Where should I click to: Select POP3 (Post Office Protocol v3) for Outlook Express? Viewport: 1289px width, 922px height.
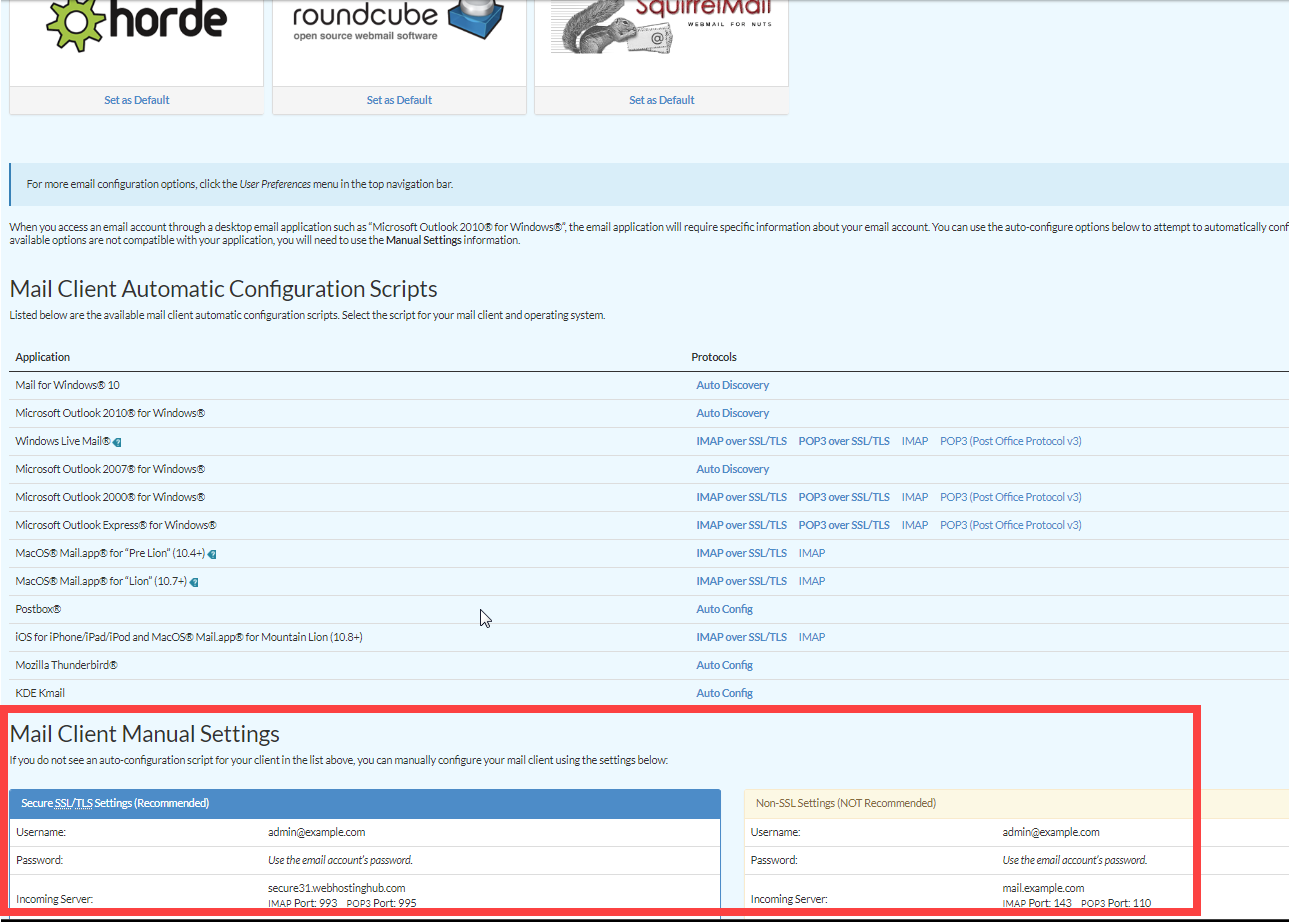pyautogui.click(x=1010, y=525)
